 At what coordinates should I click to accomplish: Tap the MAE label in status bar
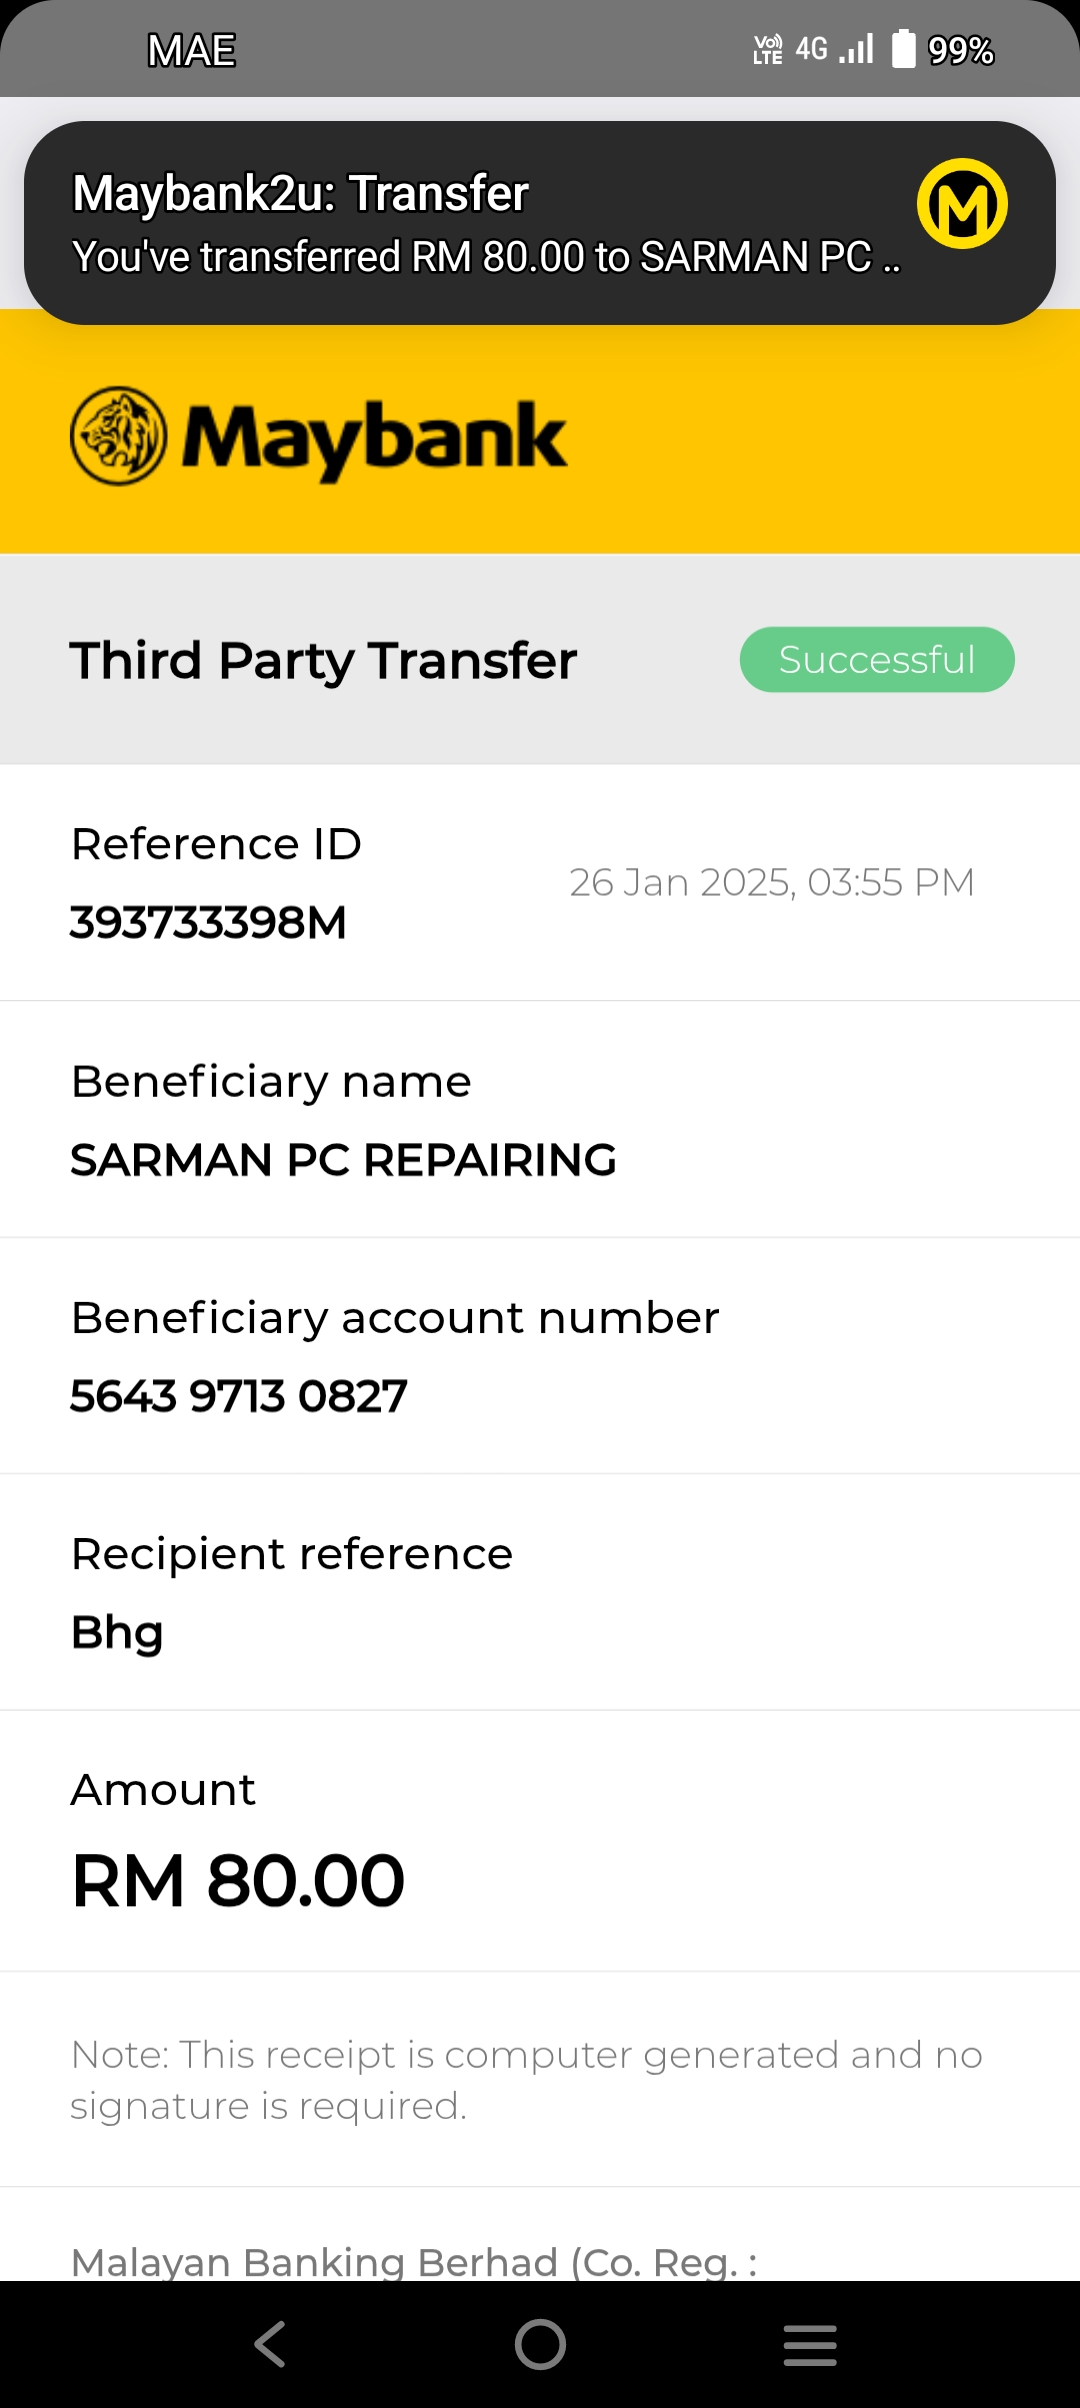[191, 50]
